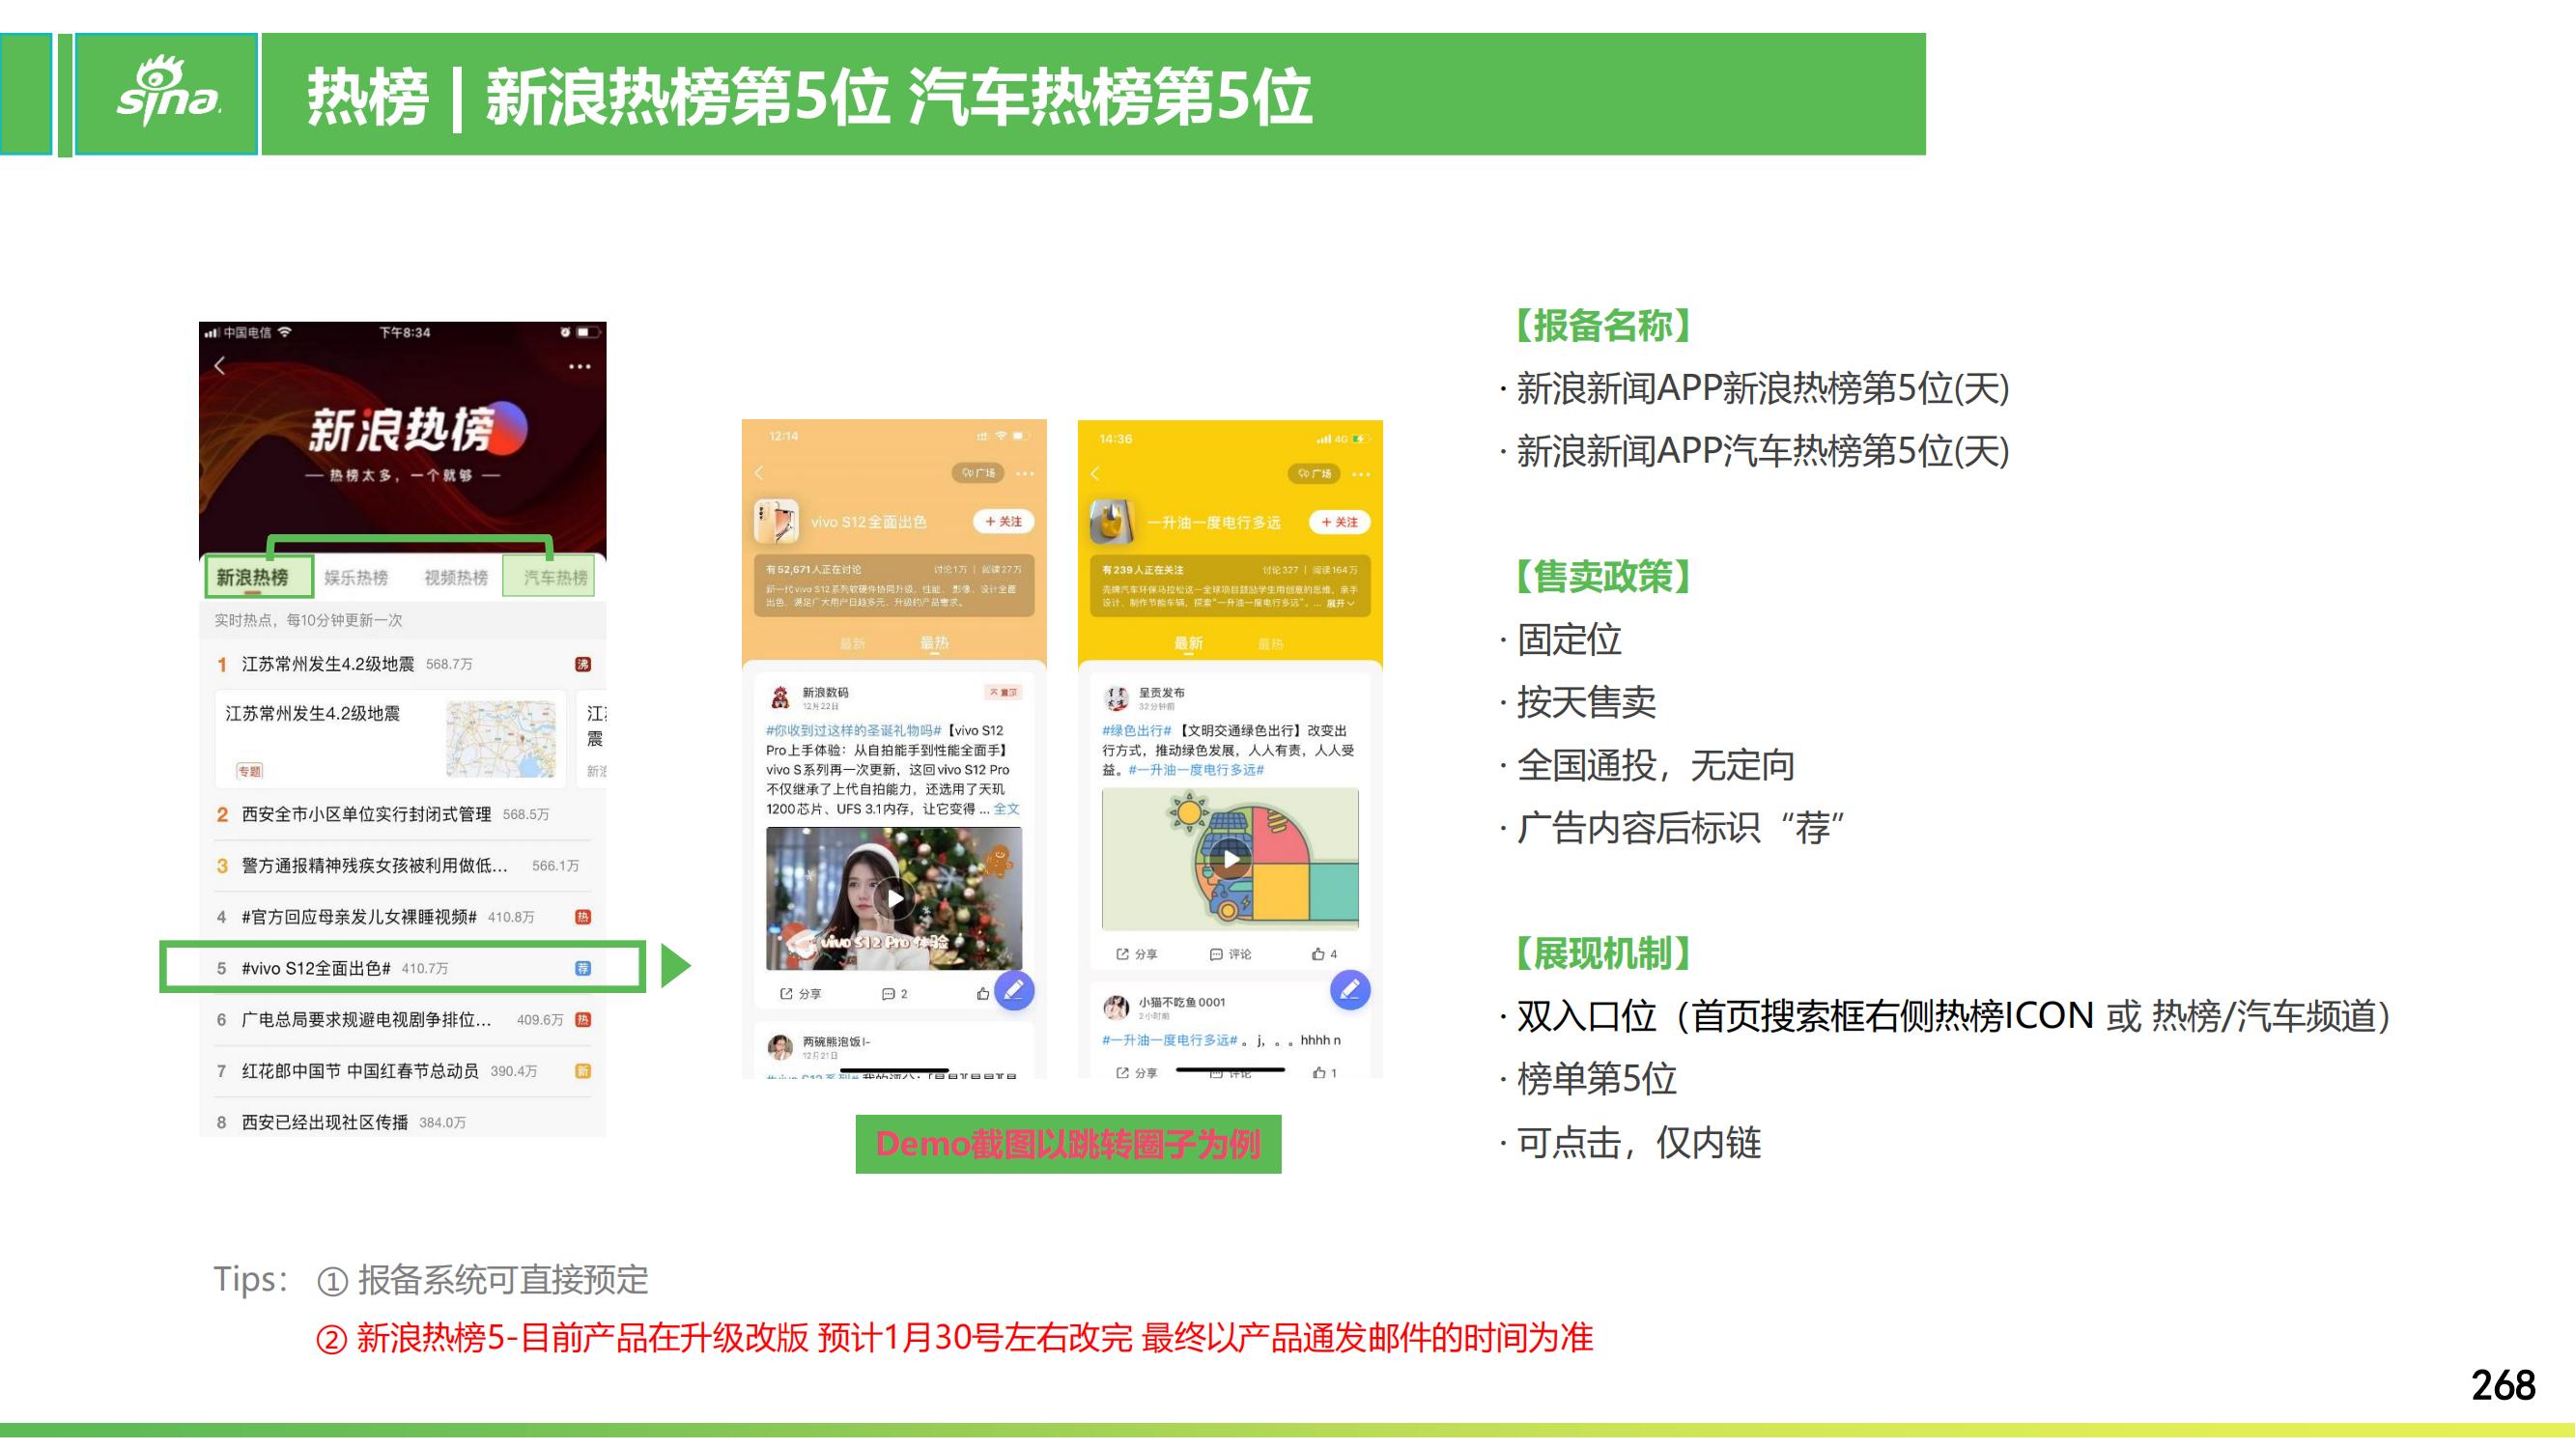Open the item 广电总局要求规避电视剧争排位
Screen dimensions: 2576x1449
[367, 1020]
